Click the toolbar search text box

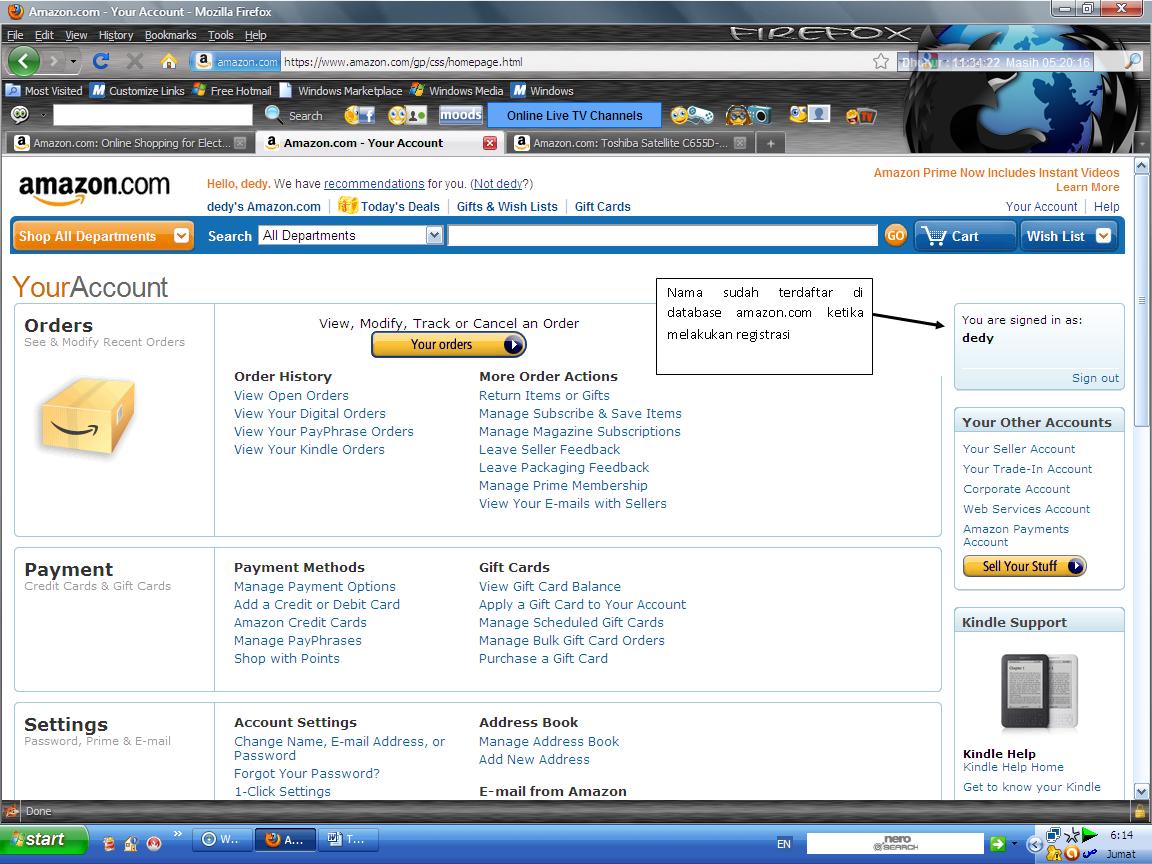[x=153, y=115]
